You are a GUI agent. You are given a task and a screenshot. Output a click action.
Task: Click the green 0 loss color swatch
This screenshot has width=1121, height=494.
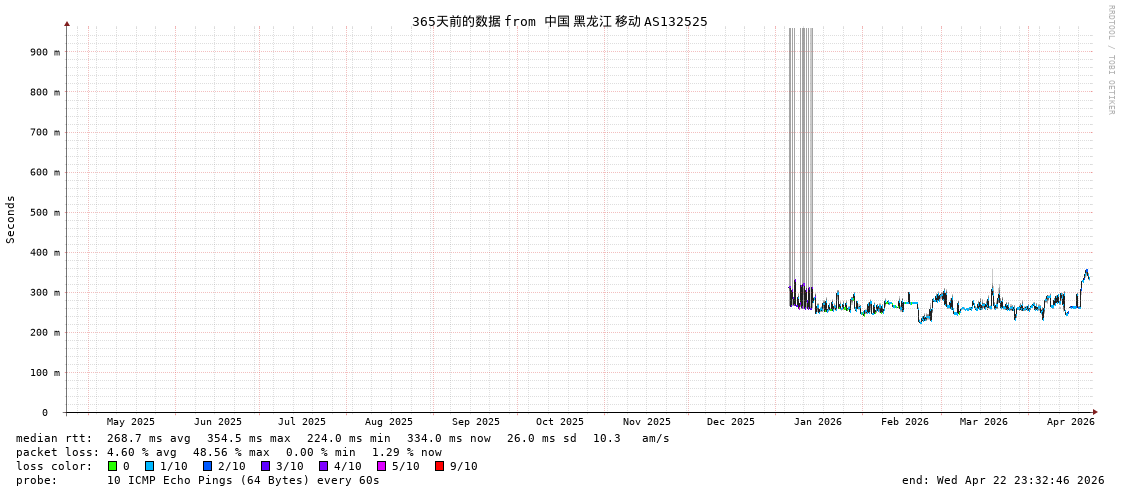pos(112,466)
